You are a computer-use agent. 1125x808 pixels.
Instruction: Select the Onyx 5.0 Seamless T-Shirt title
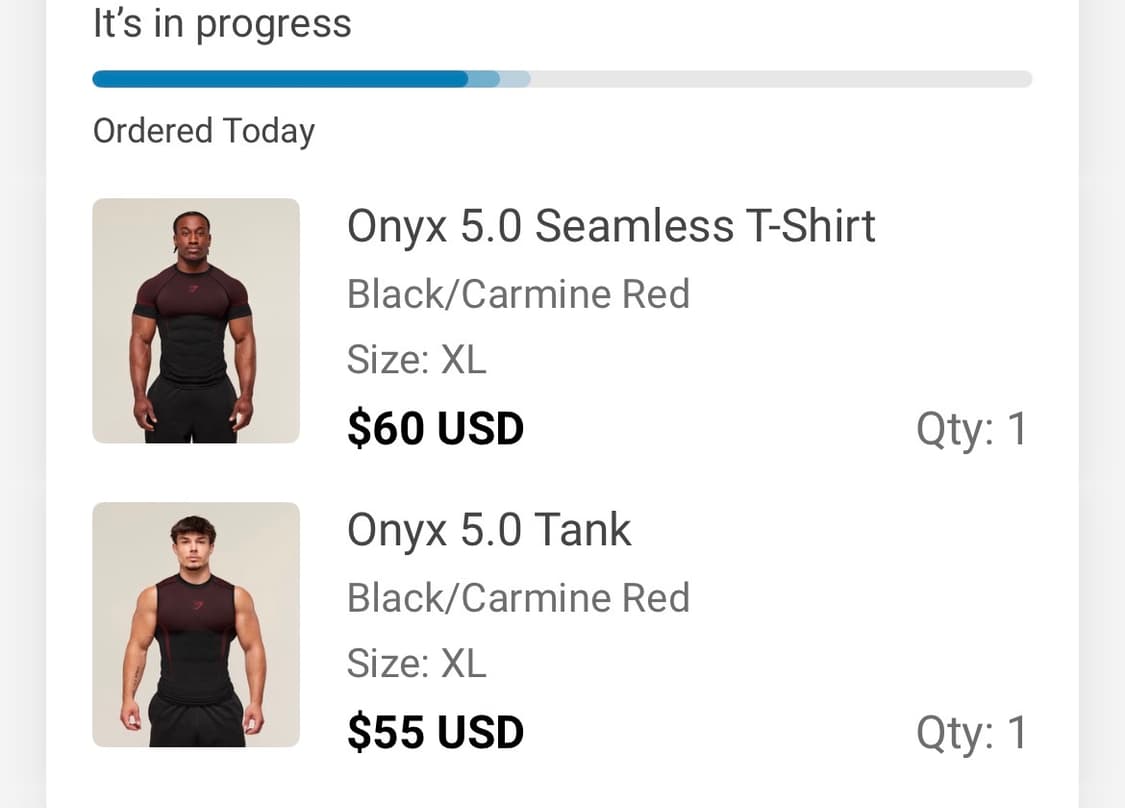tap(611, 226)
